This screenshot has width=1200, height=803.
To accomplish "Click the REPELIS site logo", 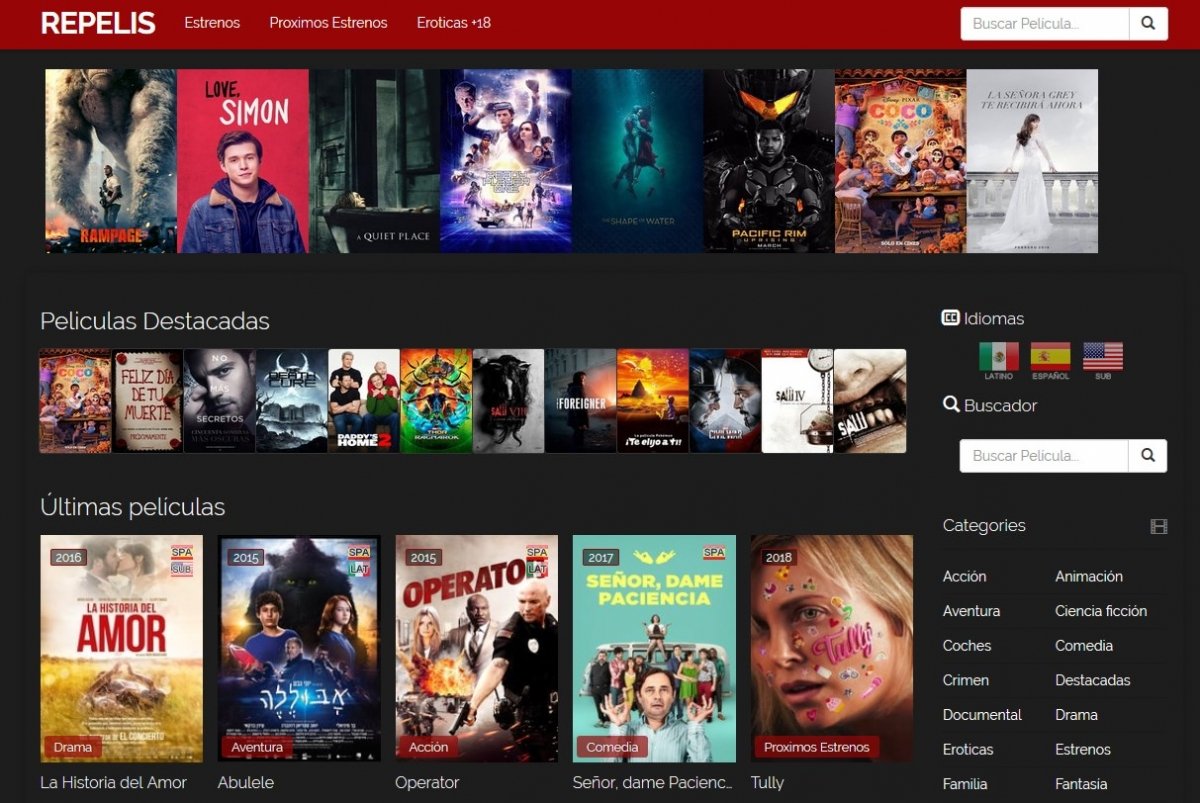I will click(x=98, y=23).
